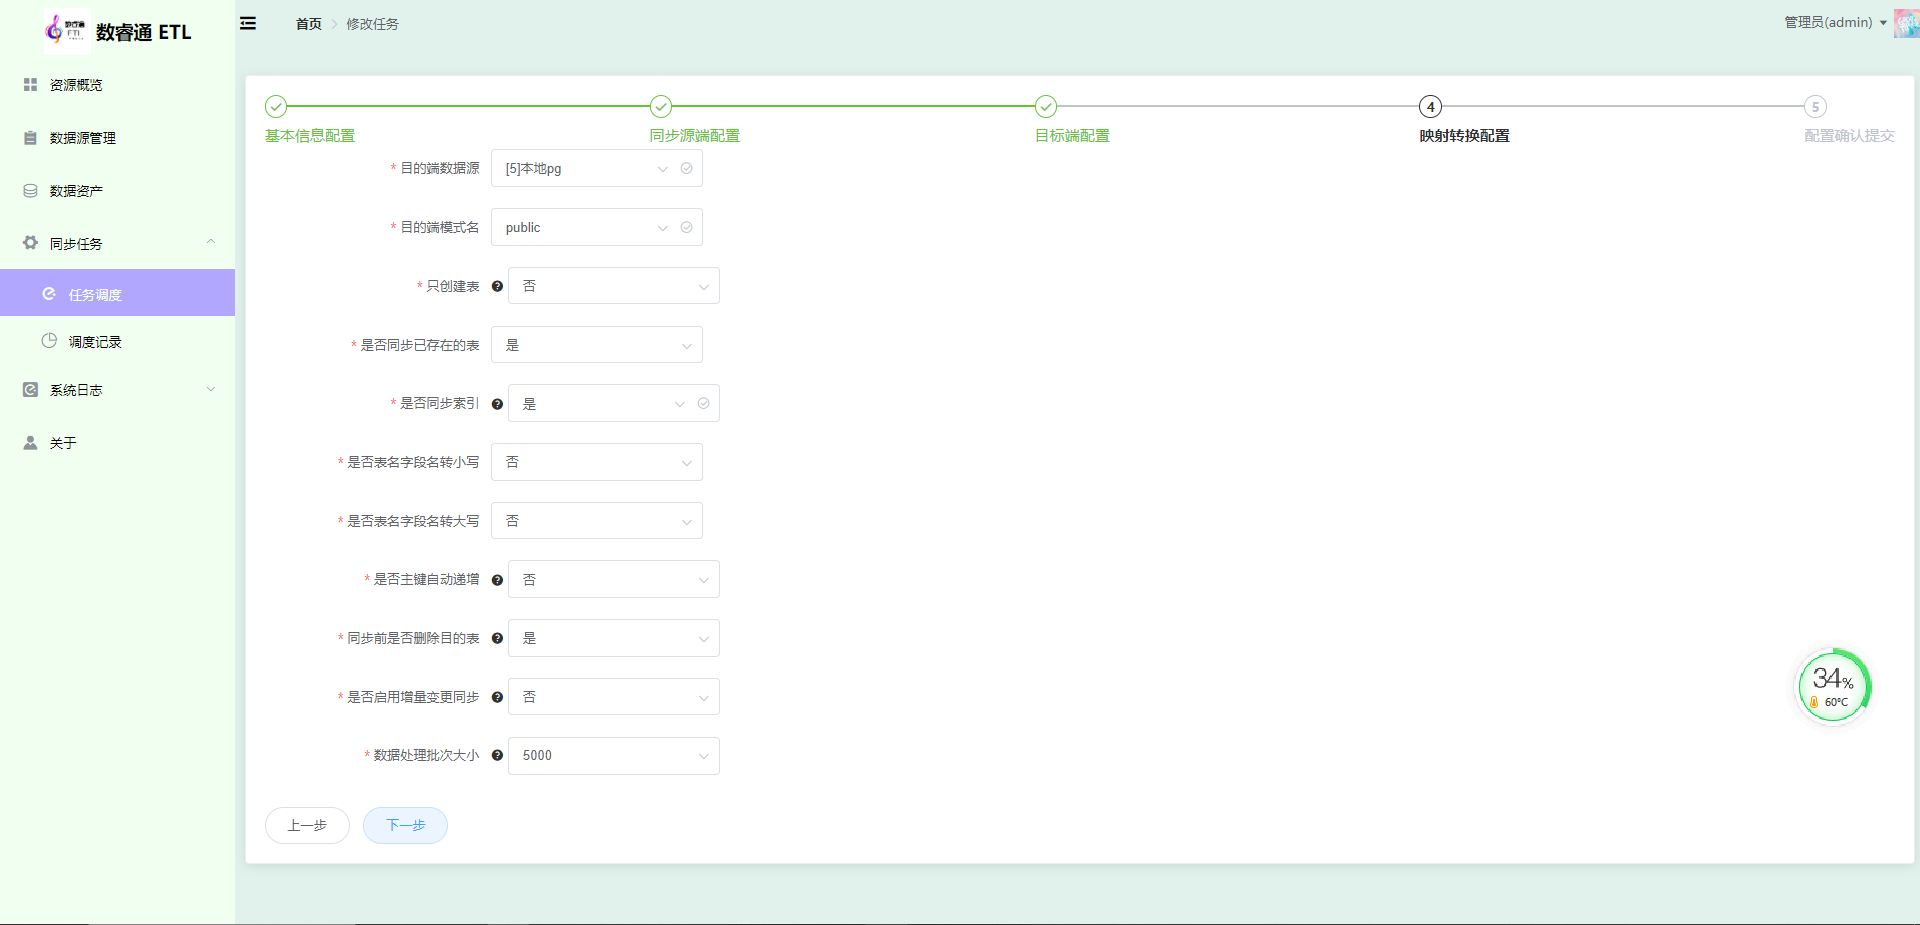
Task: Click step 4 映射转换配置 circle
Action: [1430, 107]
